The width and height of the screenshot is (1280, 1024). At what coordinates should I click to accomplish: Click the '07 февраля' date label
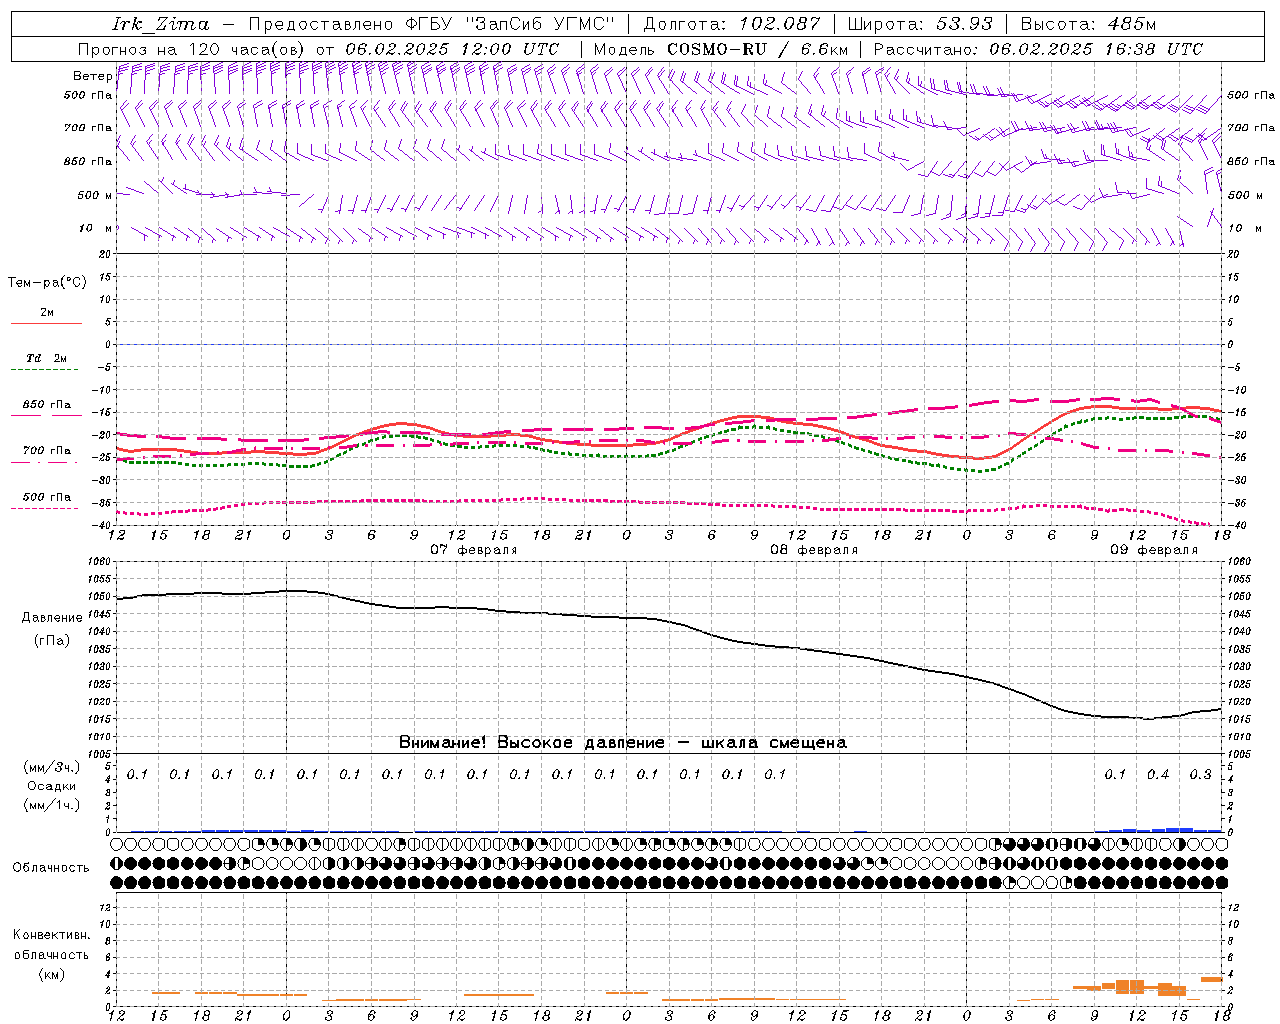click(x=474, y=550)
